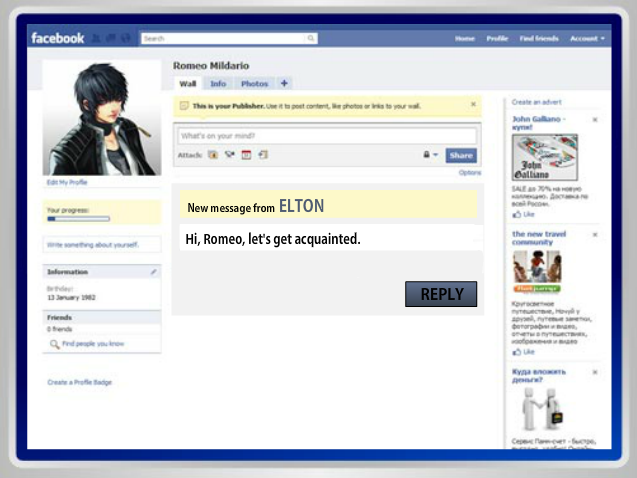The height and width of the screenshot is (478, 637).
Task: Click the facebook logo
Action: pyautogui.click(x=58, y=38)
